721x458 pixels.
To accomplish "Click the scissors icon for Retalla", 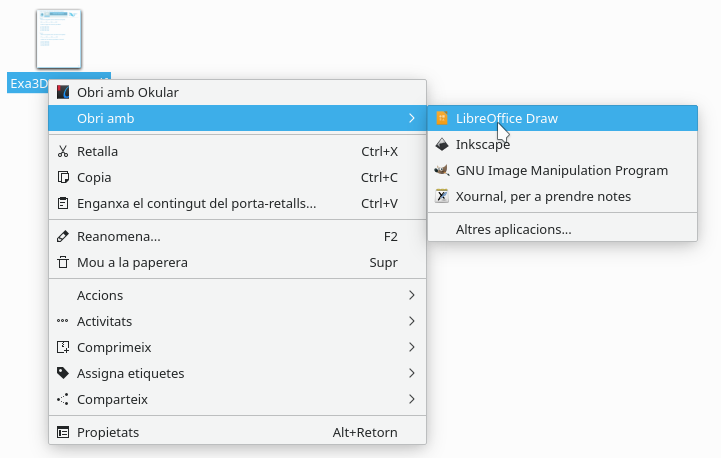I will pyautogui.click(x=63, y=151).
